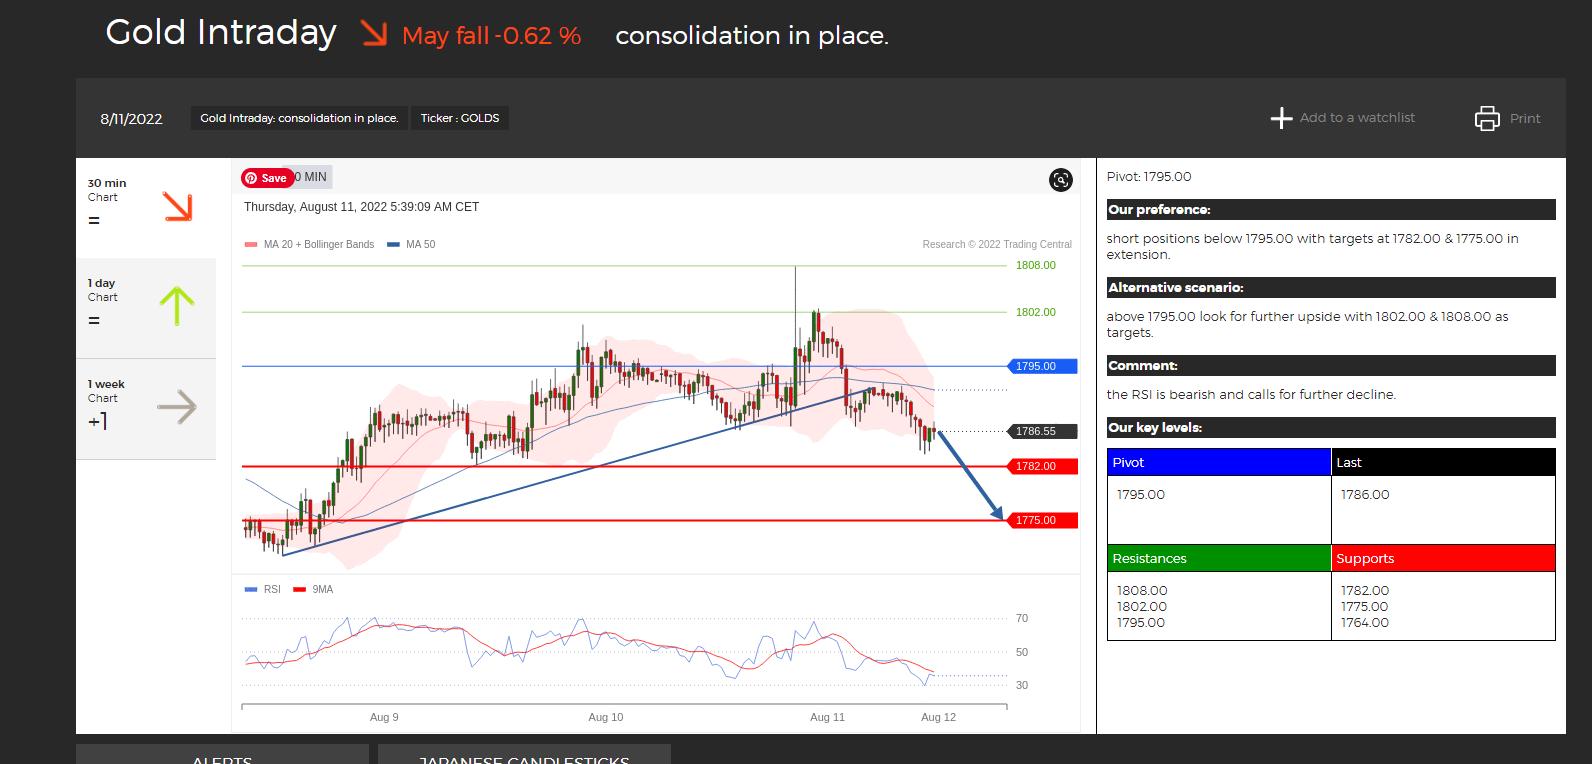Click the red down-arrow on the 30 min chart
Image resolution: width=1592 pixels, height=764 pixels.
[x=177, y=206]
